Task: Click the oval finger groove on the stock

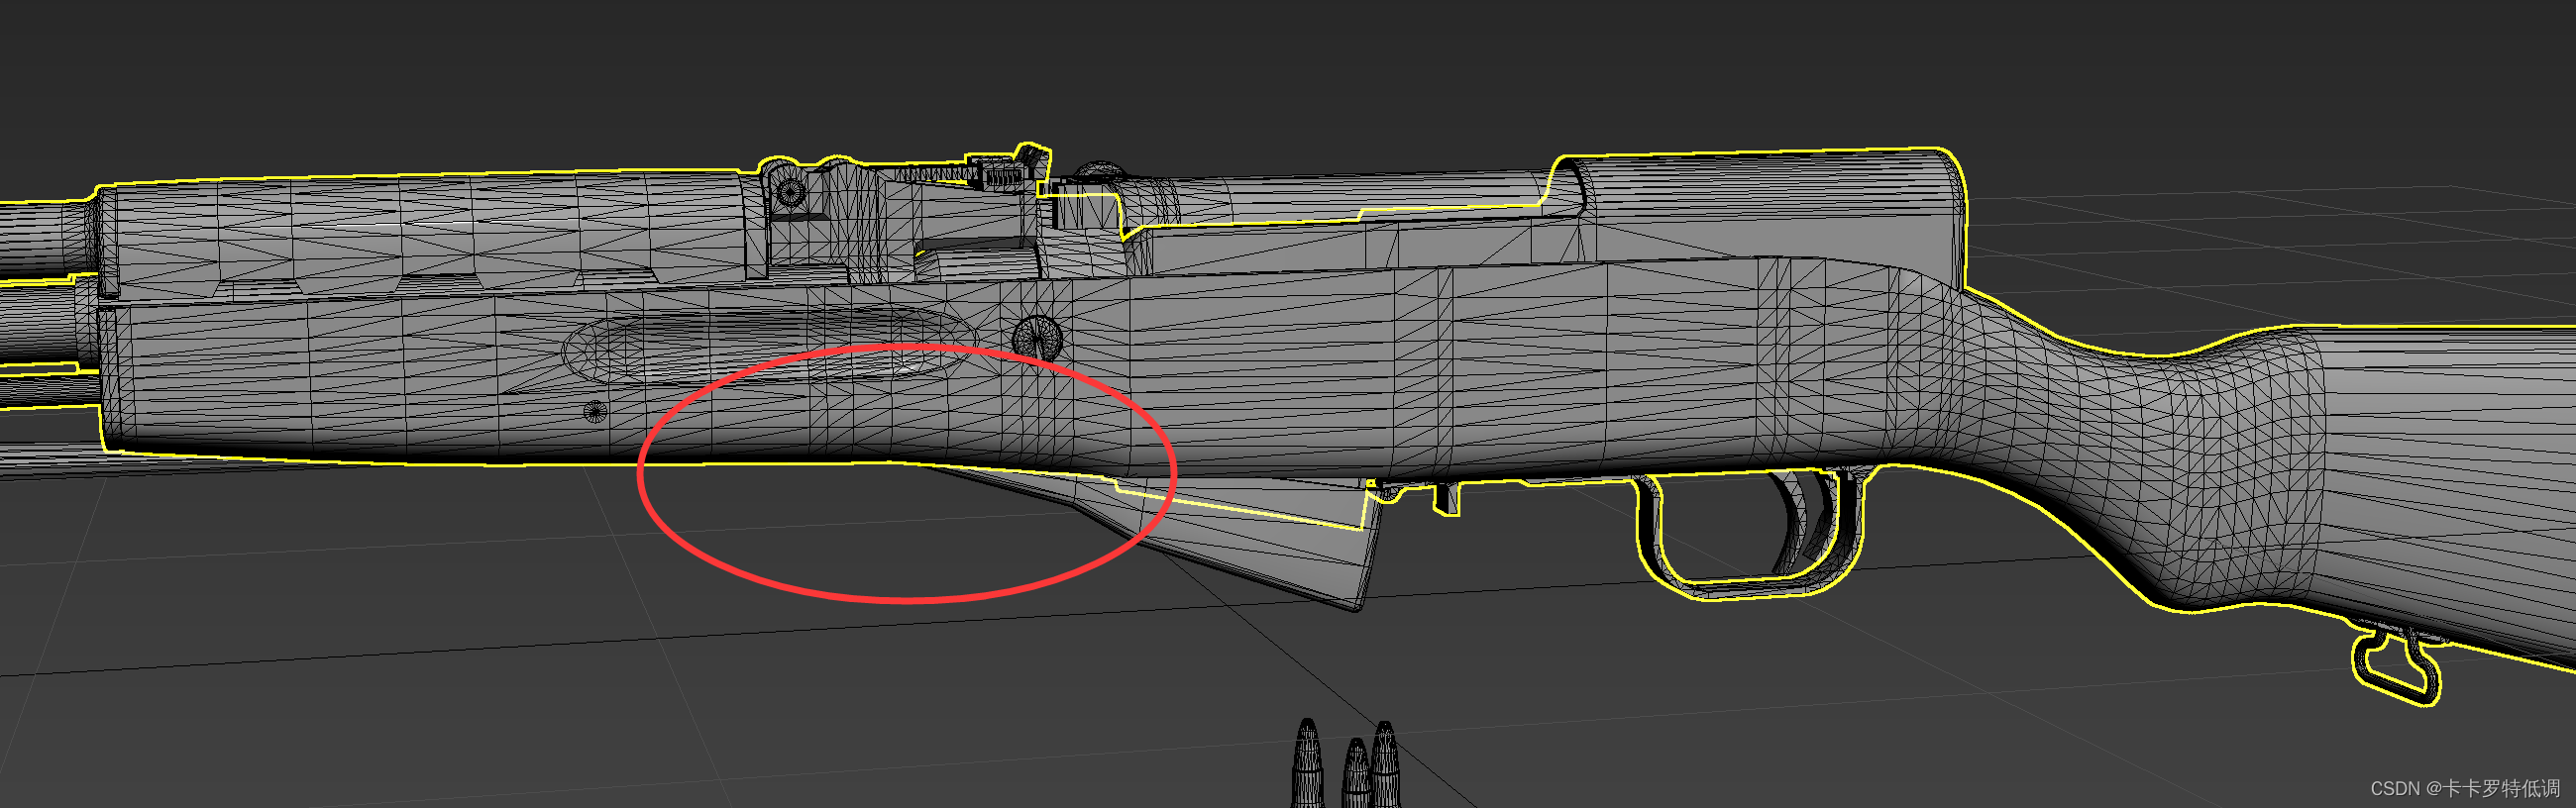Action: tap(770, 345)
